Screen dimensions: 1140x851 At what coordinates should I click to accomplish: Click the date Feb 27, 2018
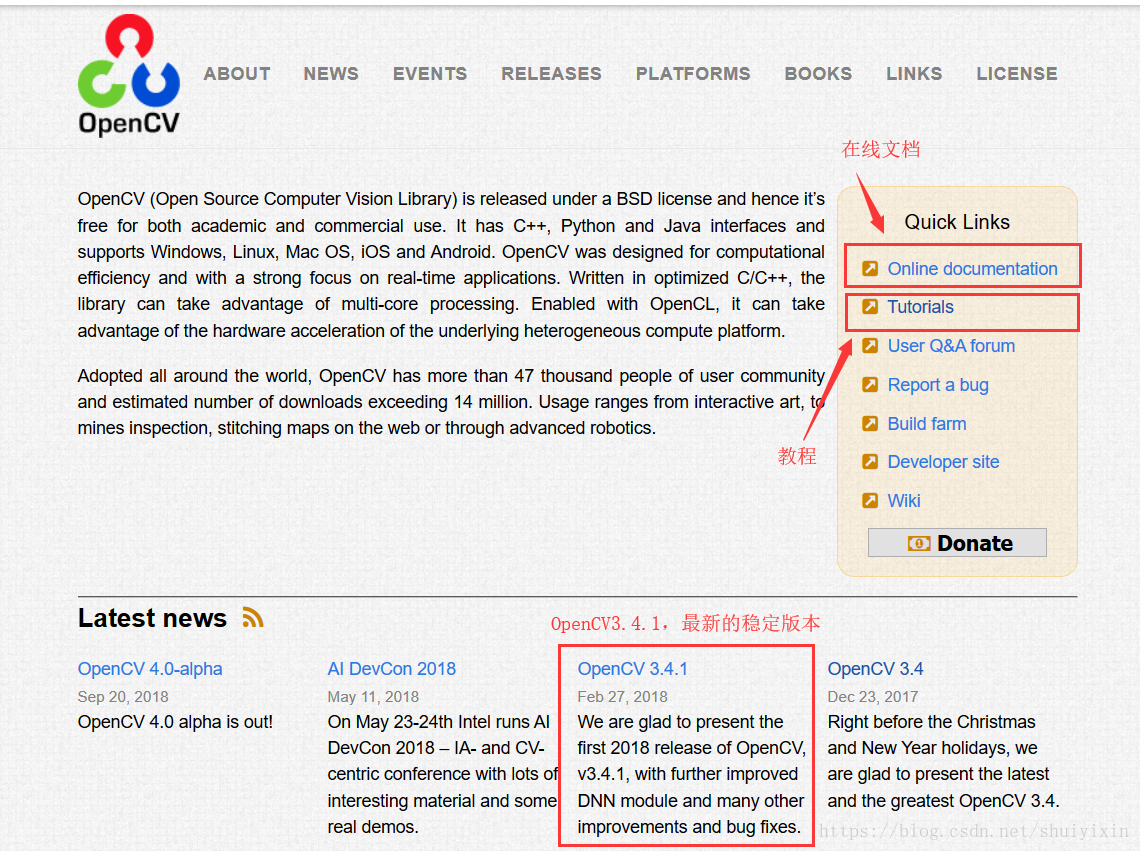(622, 697)
